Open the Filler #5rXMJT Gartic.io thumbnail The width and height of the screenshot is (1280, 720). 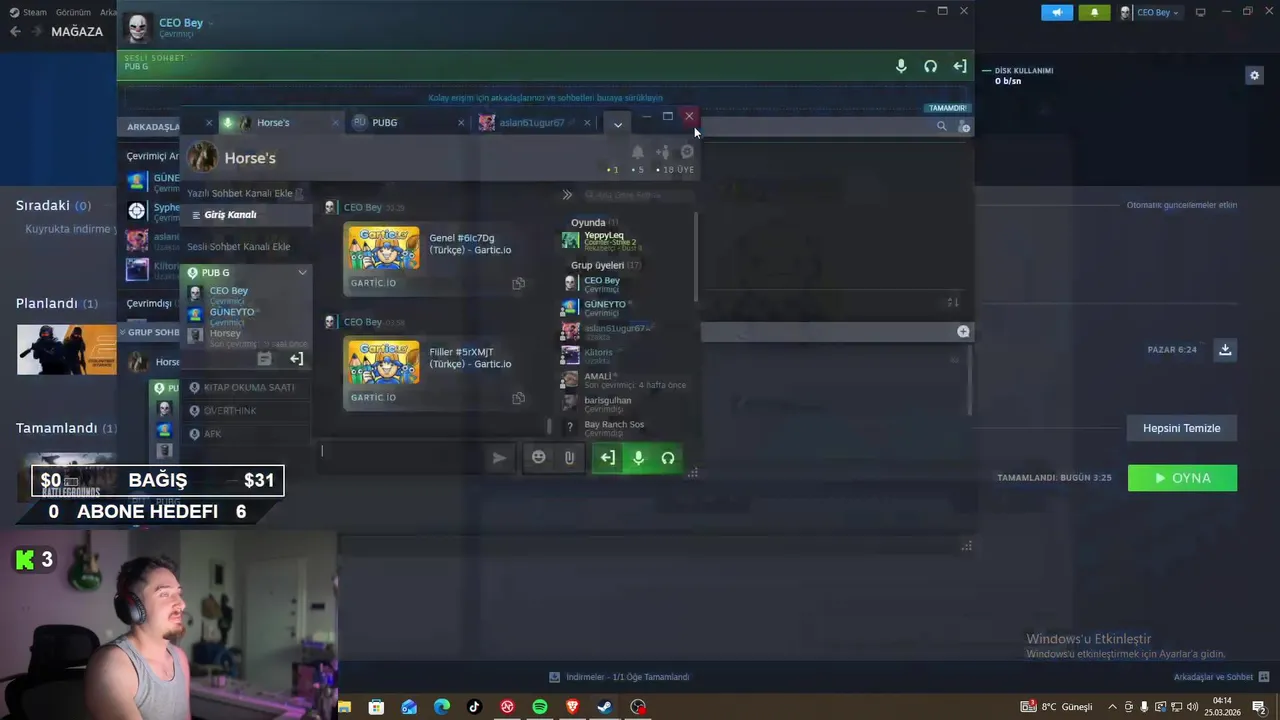384,363
